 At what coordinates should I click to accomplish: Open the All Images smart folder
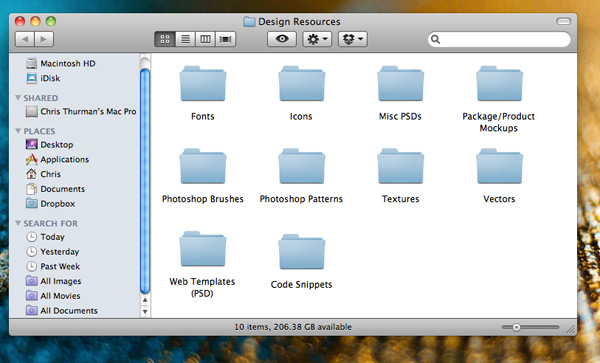pyautogui.click(x=54, y=281)
